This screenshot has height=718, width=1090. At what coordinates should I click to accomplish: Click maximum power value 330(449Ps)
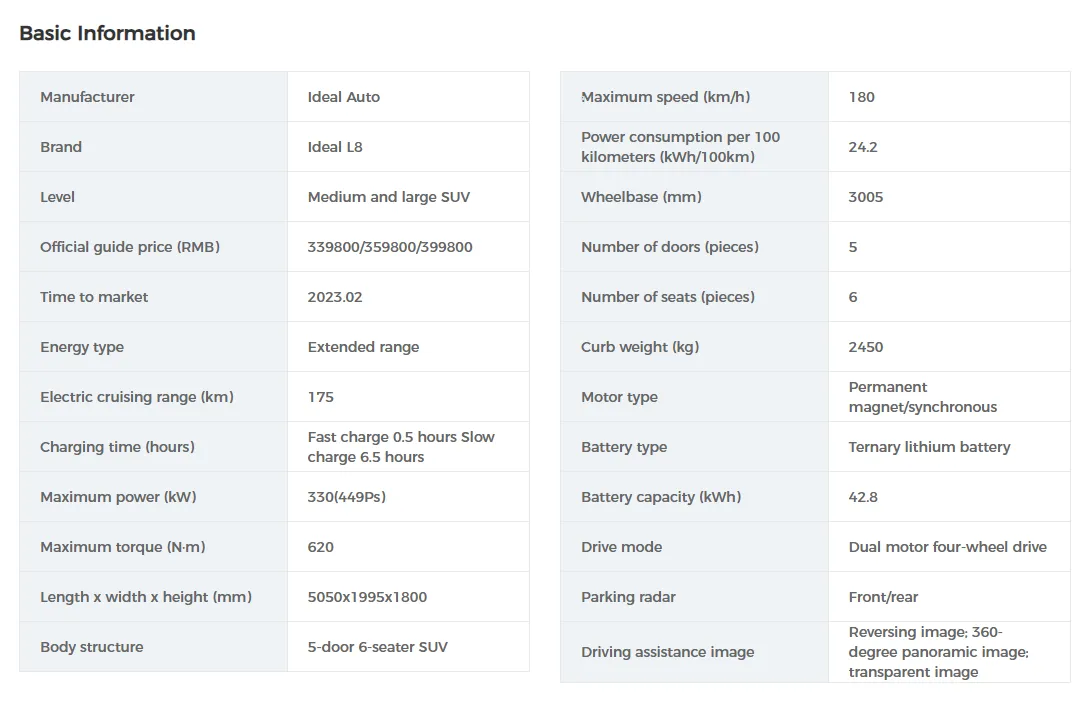(346, 497)
